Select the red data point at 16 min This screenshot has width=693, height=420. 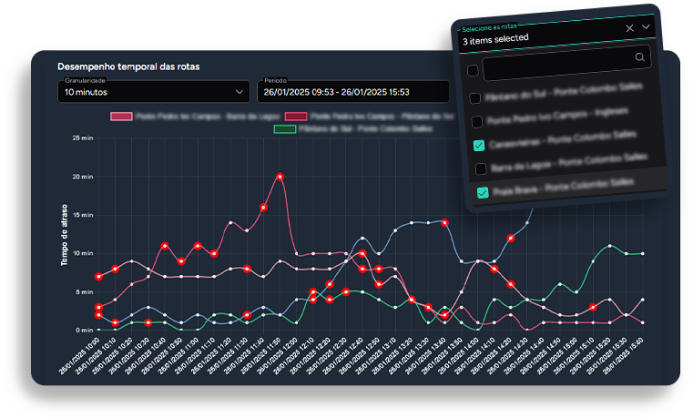coord(263,207)
